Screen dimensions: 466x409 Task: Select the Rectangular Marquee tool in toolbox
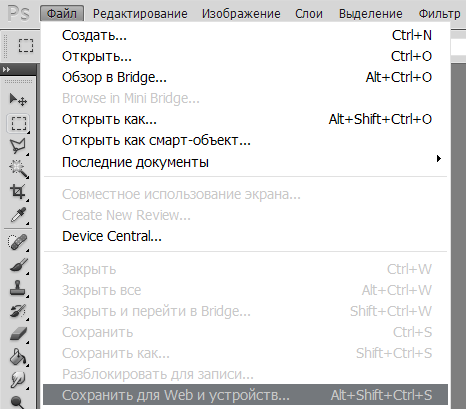tap(19, 123)
